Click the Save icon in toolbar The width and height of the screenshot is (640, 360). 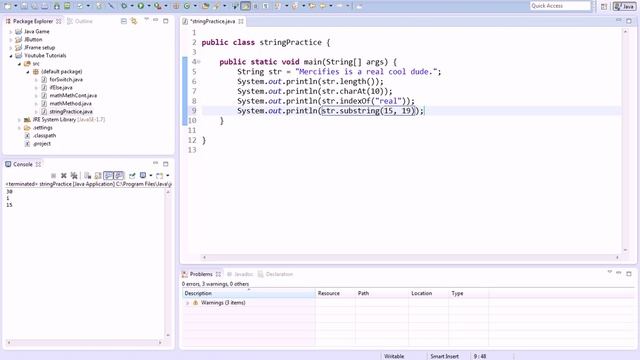(24, 6)
